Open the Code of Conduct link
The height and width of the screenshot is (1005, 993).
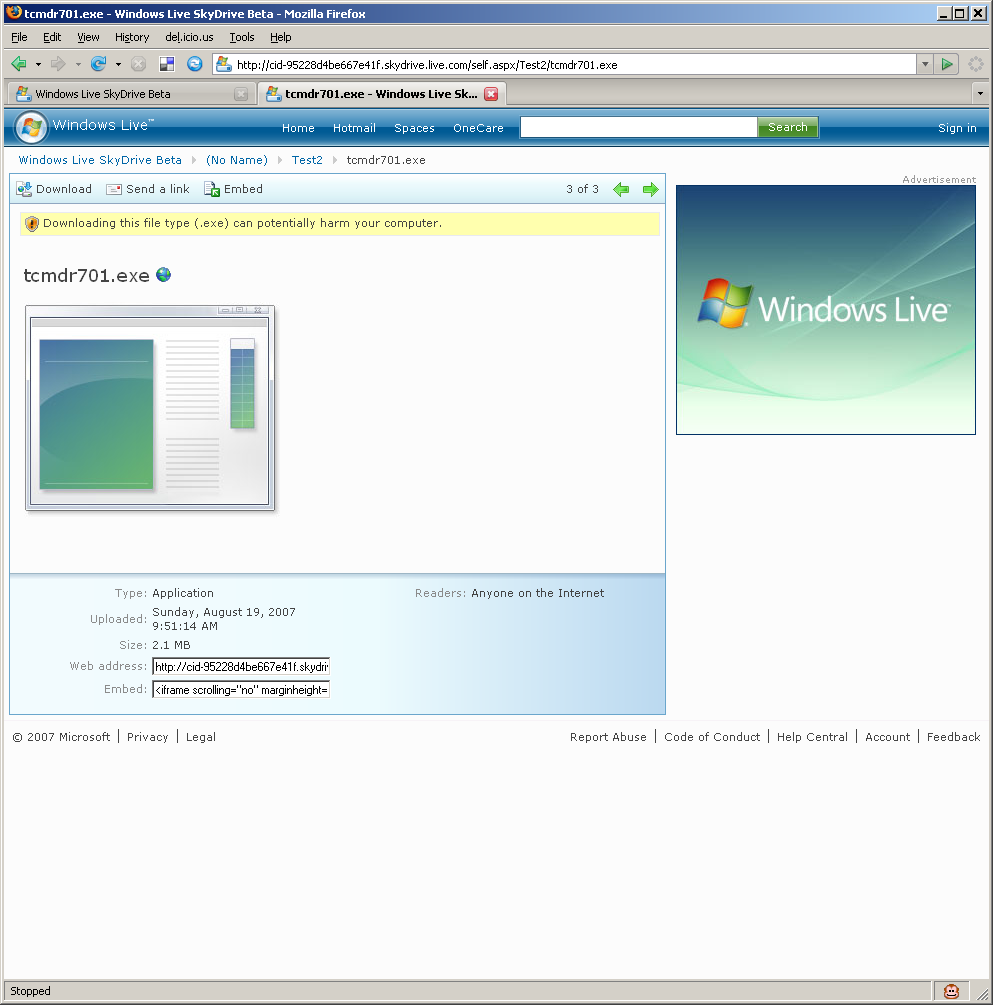coord(712,737)
